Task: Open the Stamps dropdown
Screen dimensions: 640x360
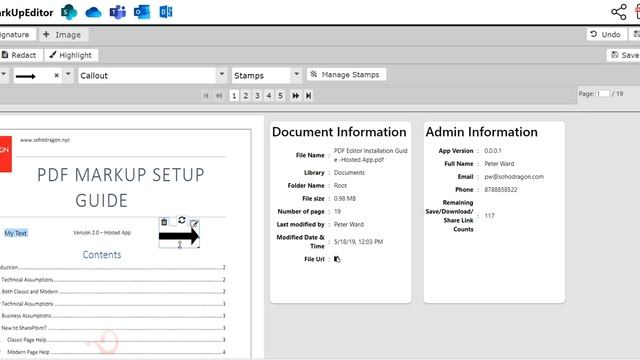Action: (x=297, y=75)
